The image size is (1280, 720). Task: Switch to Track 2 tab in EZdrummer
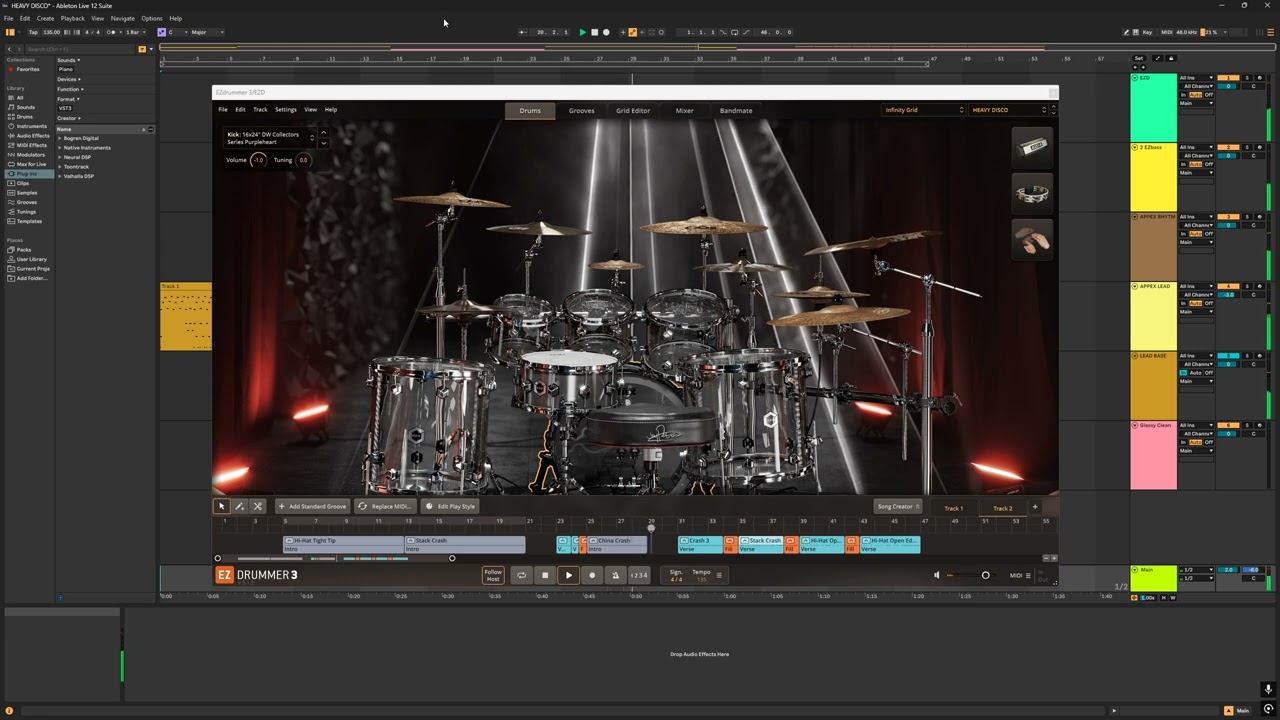(x=1002, y=508)
